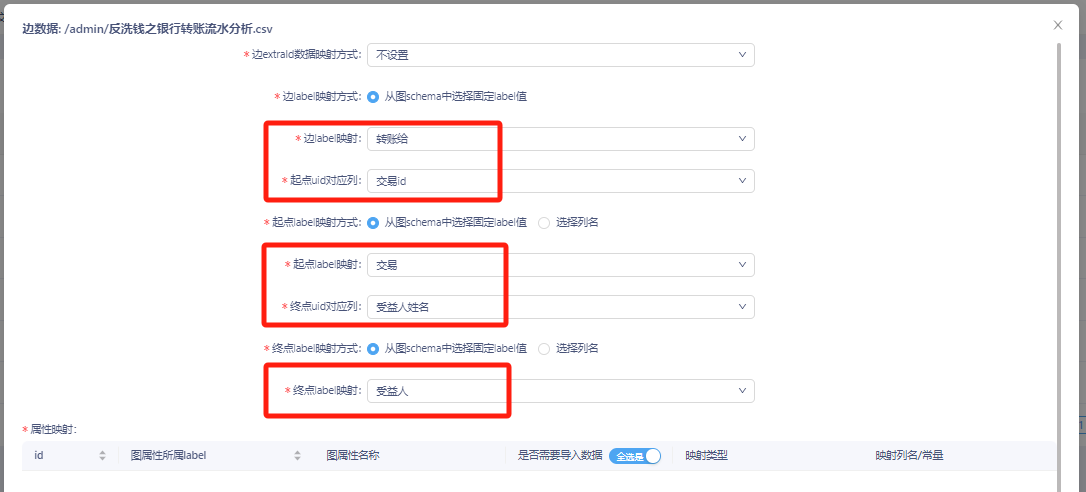Click chevron arrow of 终点label映射 field
The image size is (1086, 492).
click(x=742, y=391)
